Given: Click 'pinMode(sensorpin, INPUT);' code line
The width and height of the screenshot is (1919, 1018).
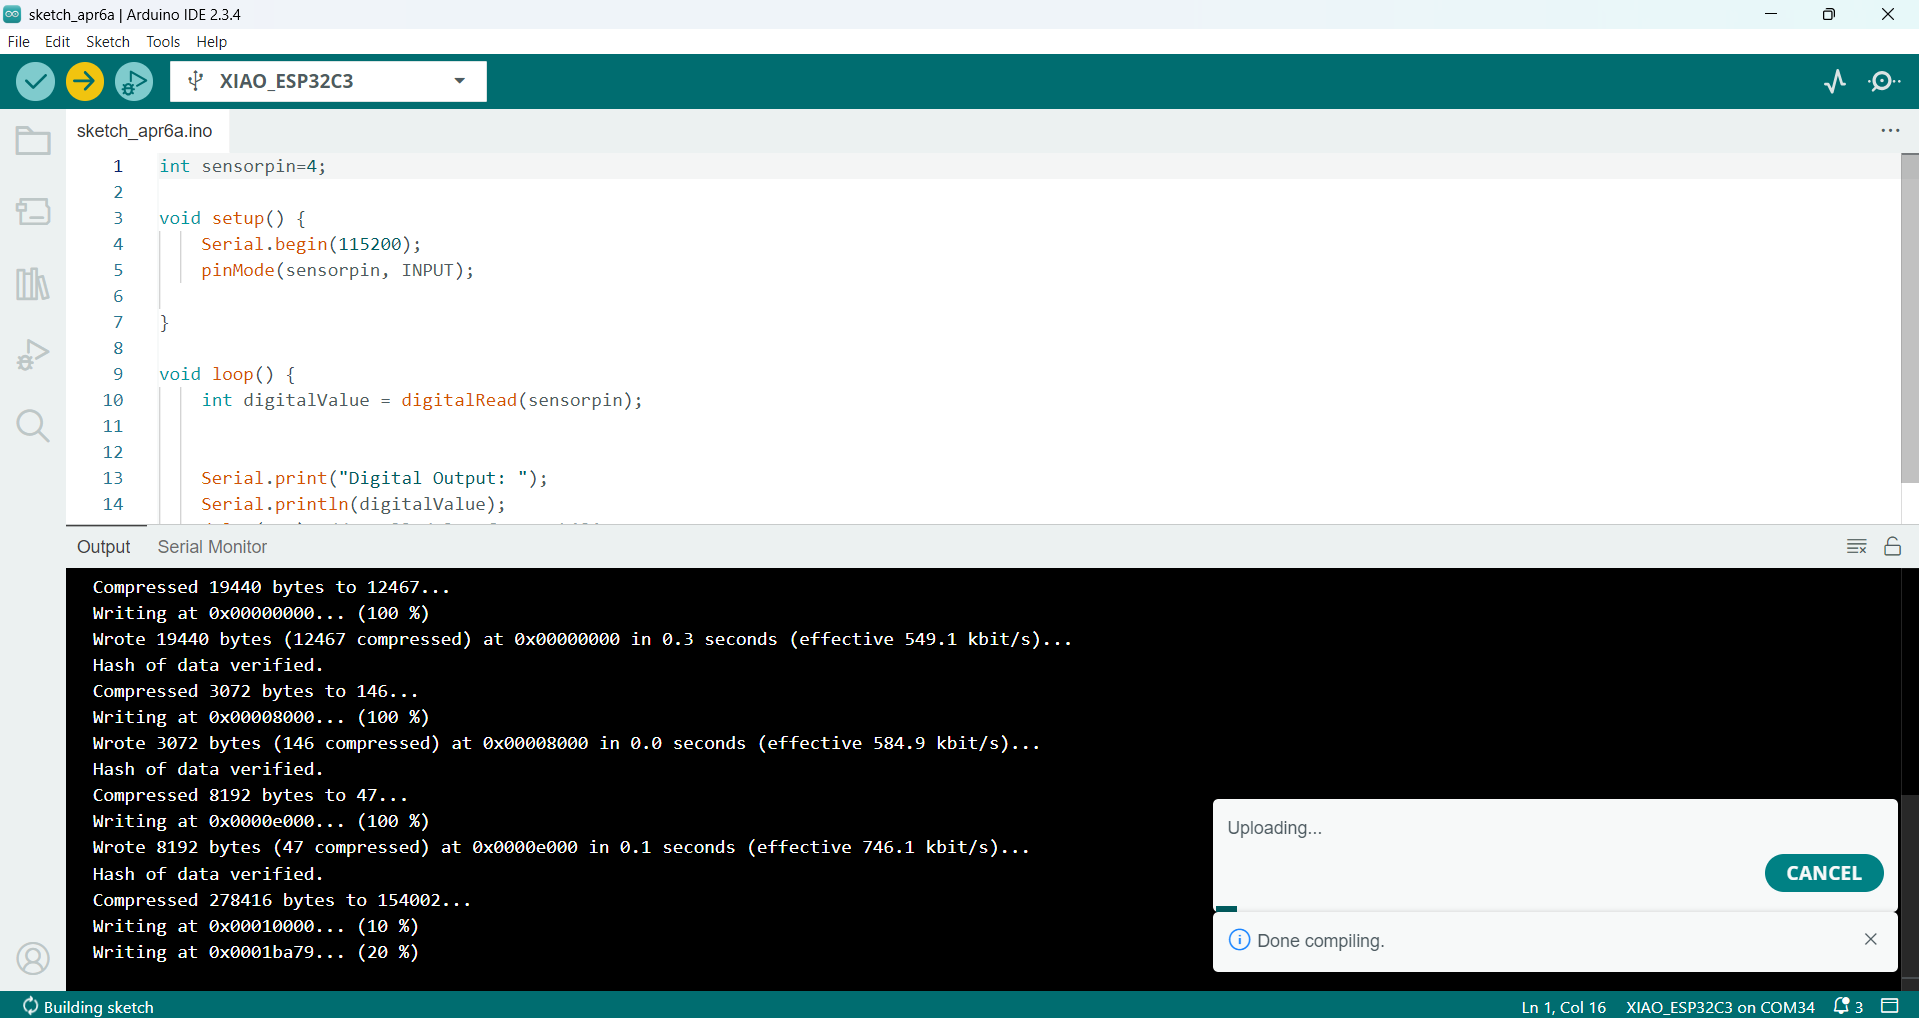Looking at the screenshot, I should point(337,270).
